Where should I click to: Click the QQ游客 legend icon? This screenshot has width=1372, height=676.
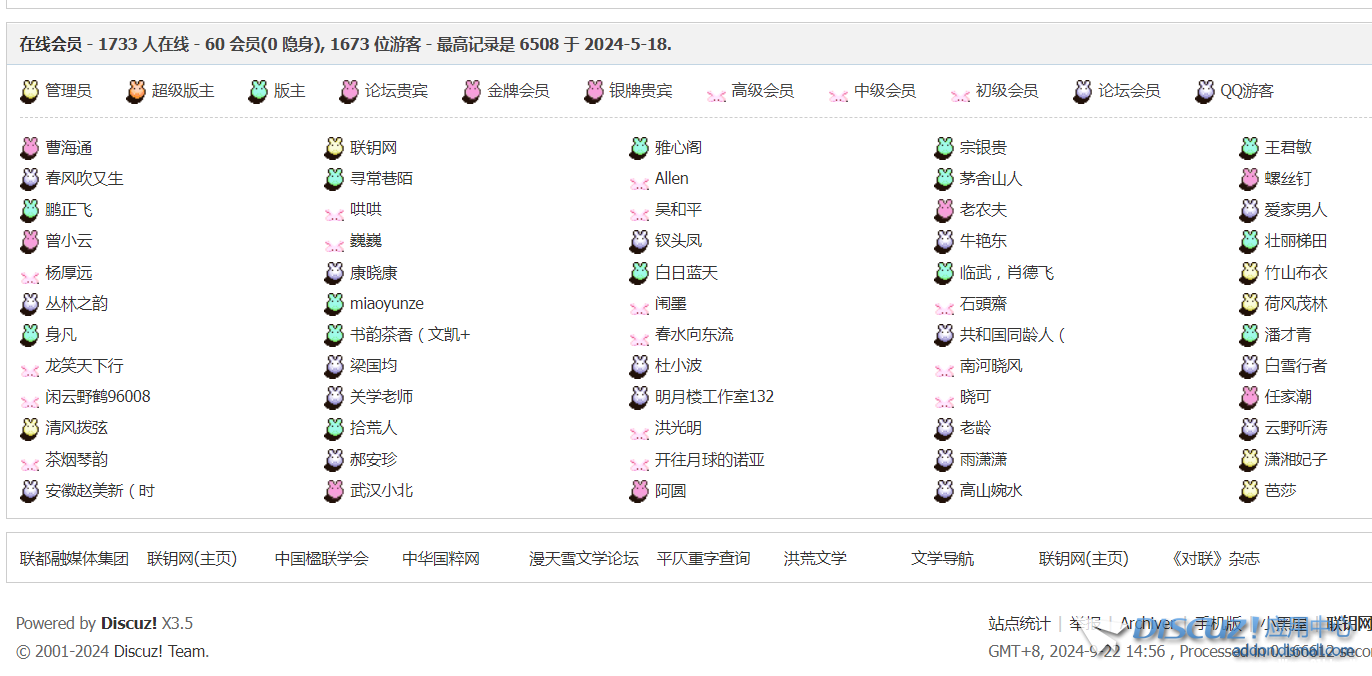pyautogui.click(x=1205, y=91)
